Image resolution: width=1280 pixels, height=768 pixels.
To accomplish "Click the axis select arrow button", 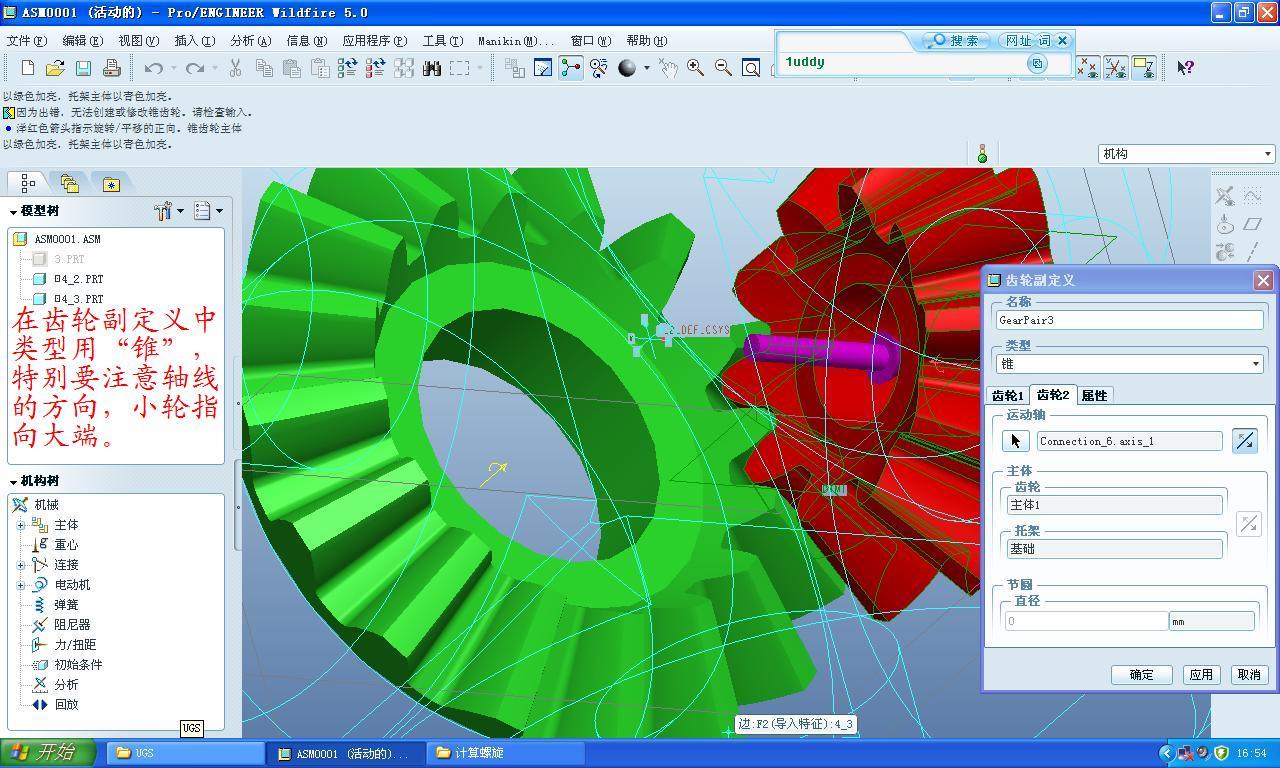I will 1016,441.
